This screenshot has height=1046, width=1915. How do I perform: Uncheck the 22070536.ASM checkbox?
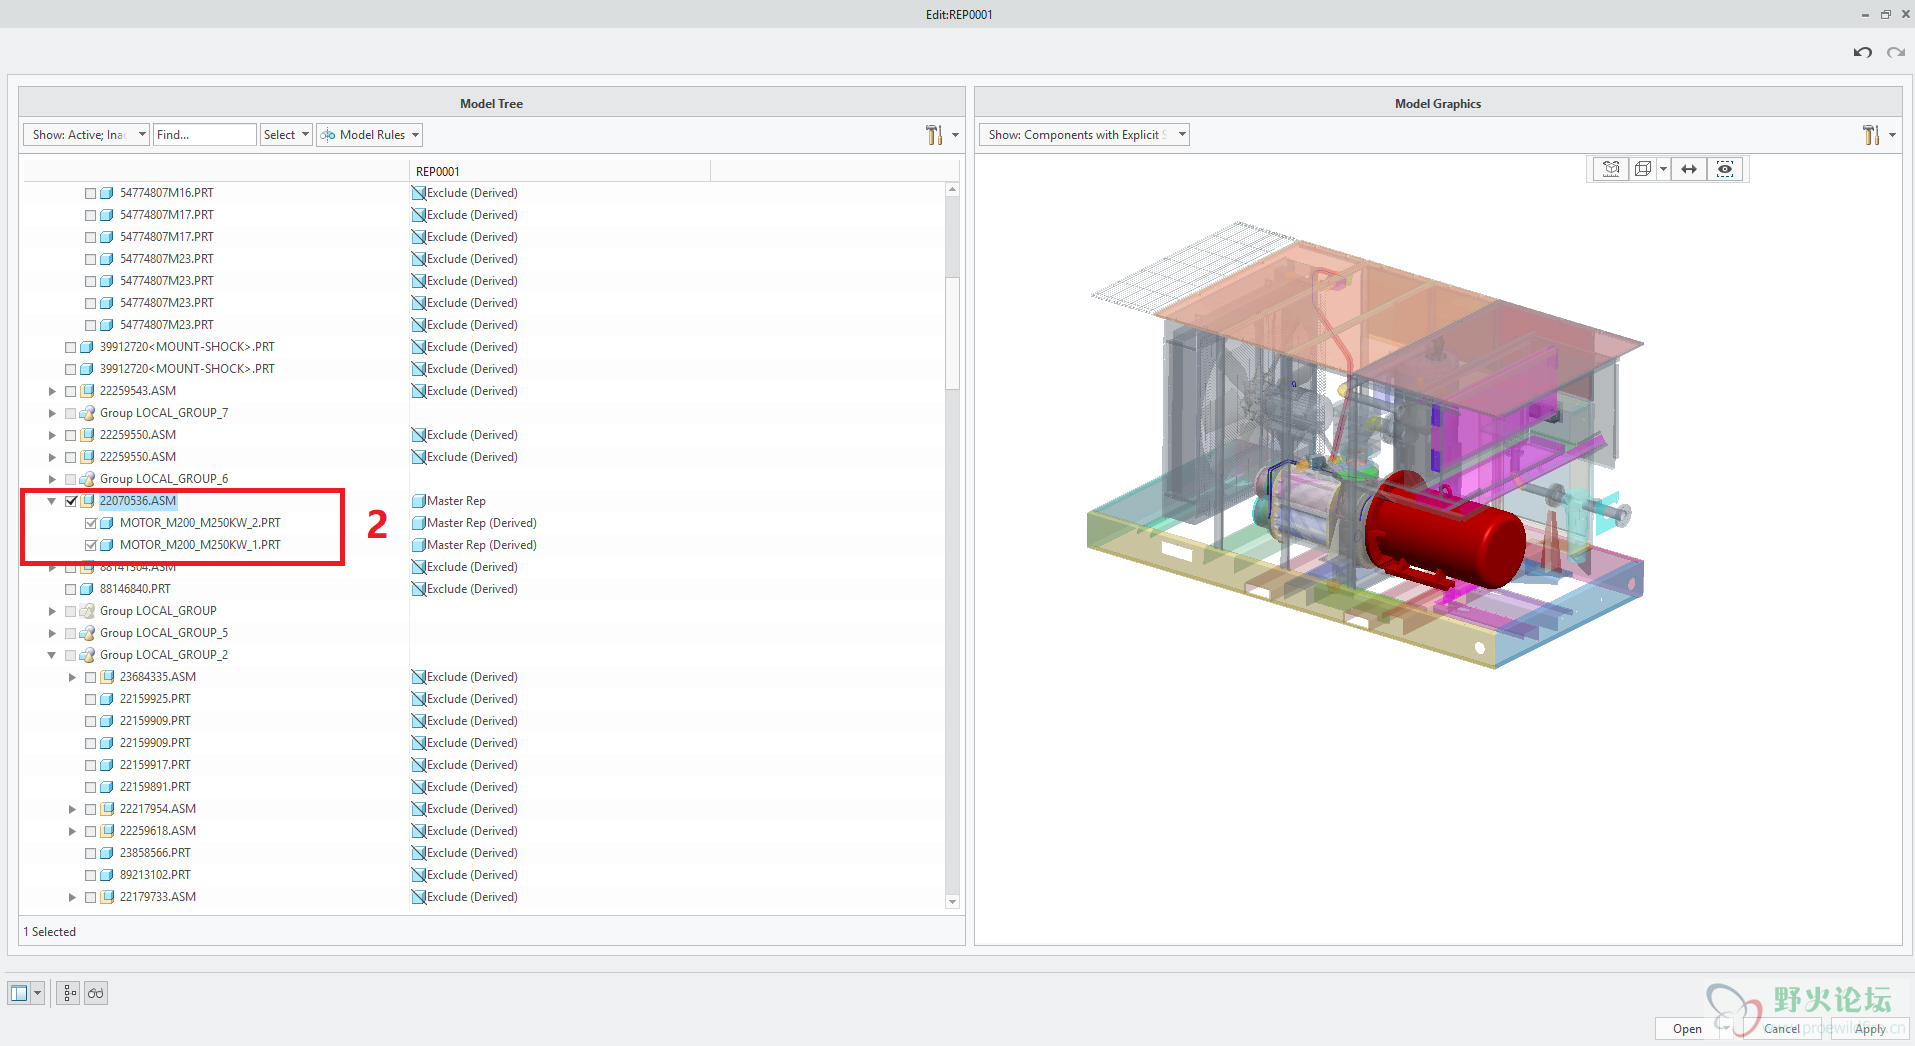pyautogui.click(x=71, y=501)
